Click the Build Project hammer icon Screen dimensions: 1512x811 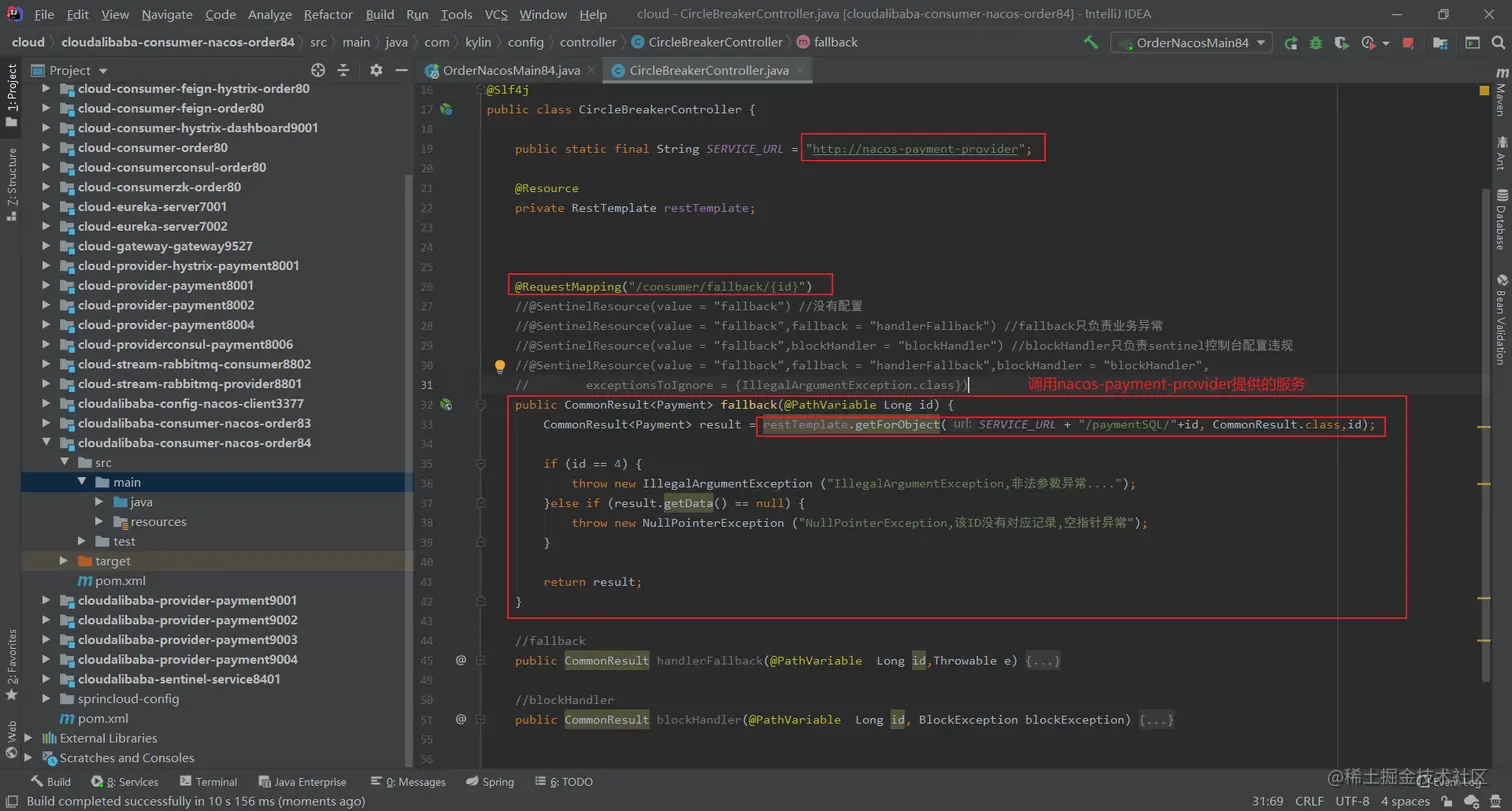[1091, 43]
